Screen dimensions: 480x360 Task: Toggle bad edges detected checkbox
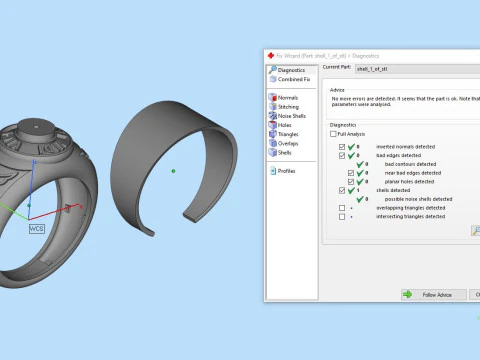click(342, 156)
